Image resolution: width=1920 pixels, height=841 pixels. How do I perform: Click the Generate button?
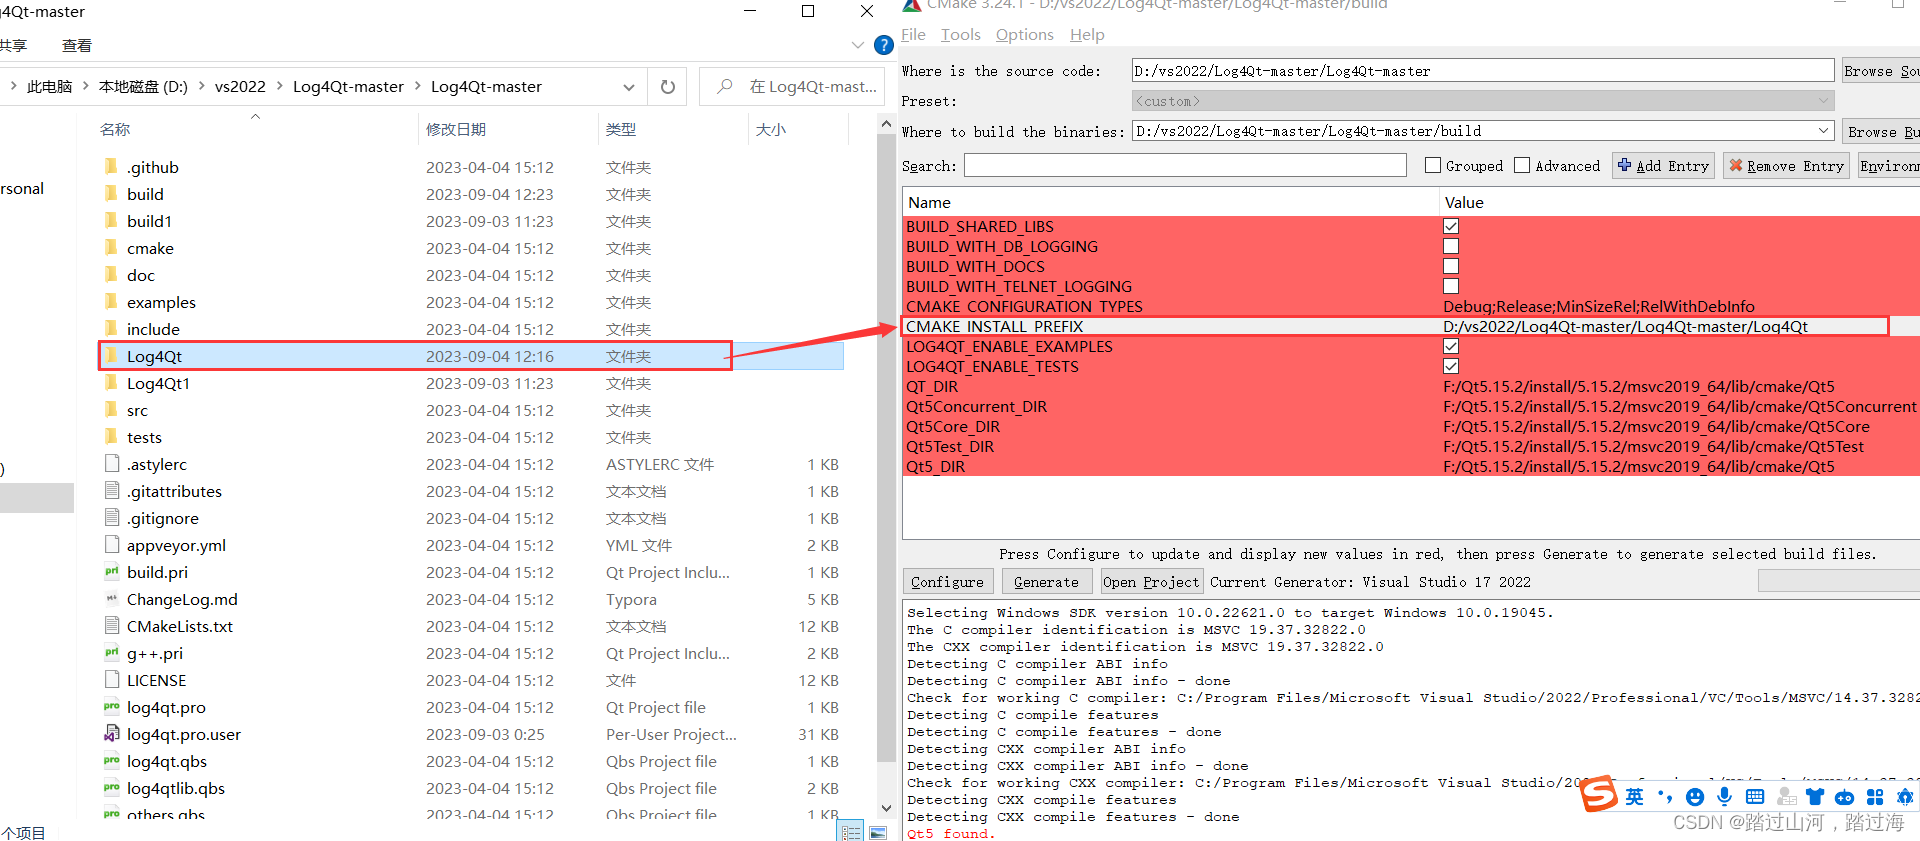click(1046, 582)
